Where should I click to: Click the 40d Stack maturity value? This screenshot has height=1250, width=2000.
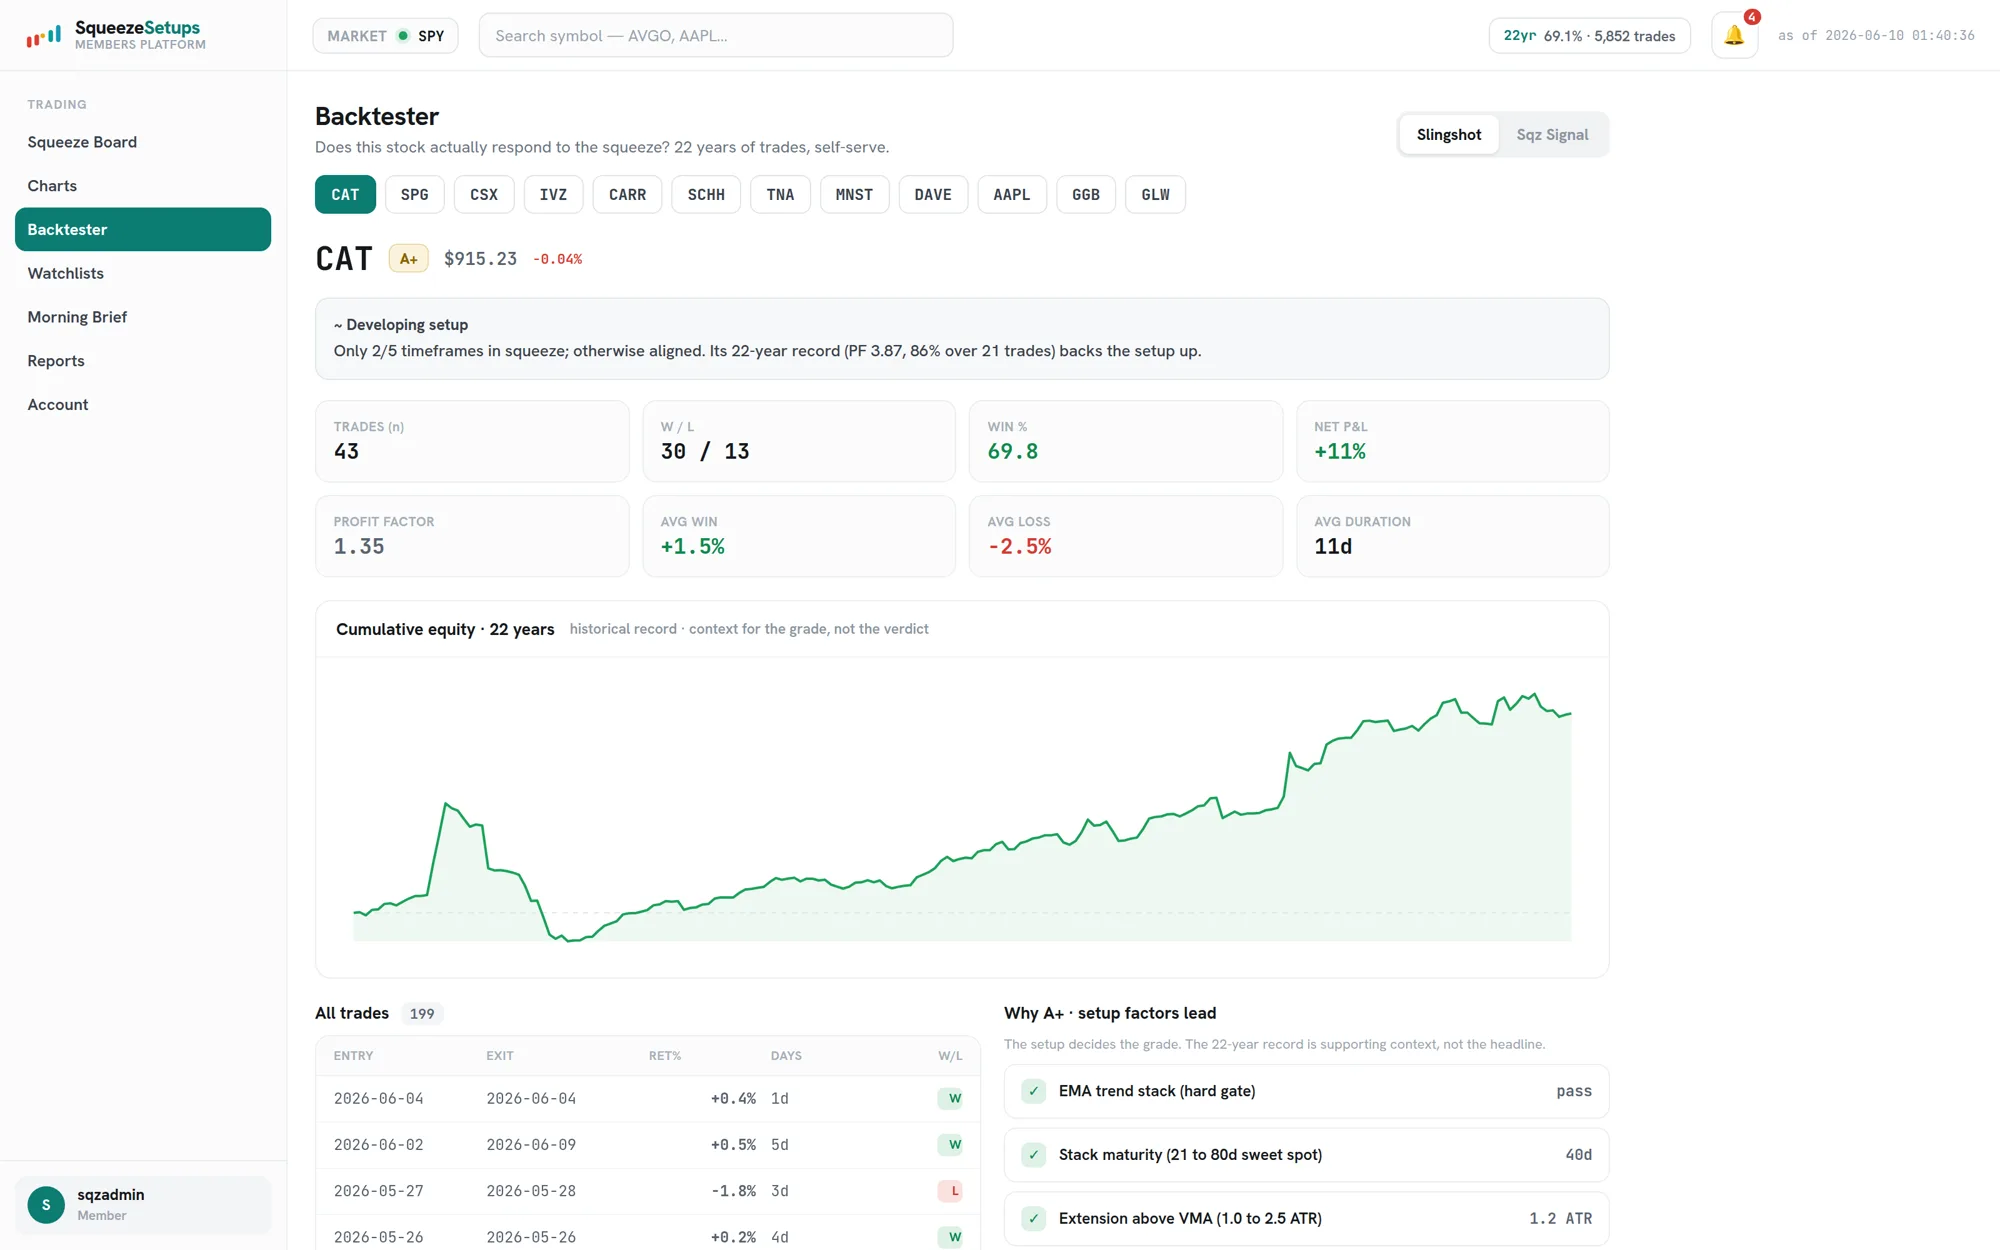(x=1578, y=1155)
